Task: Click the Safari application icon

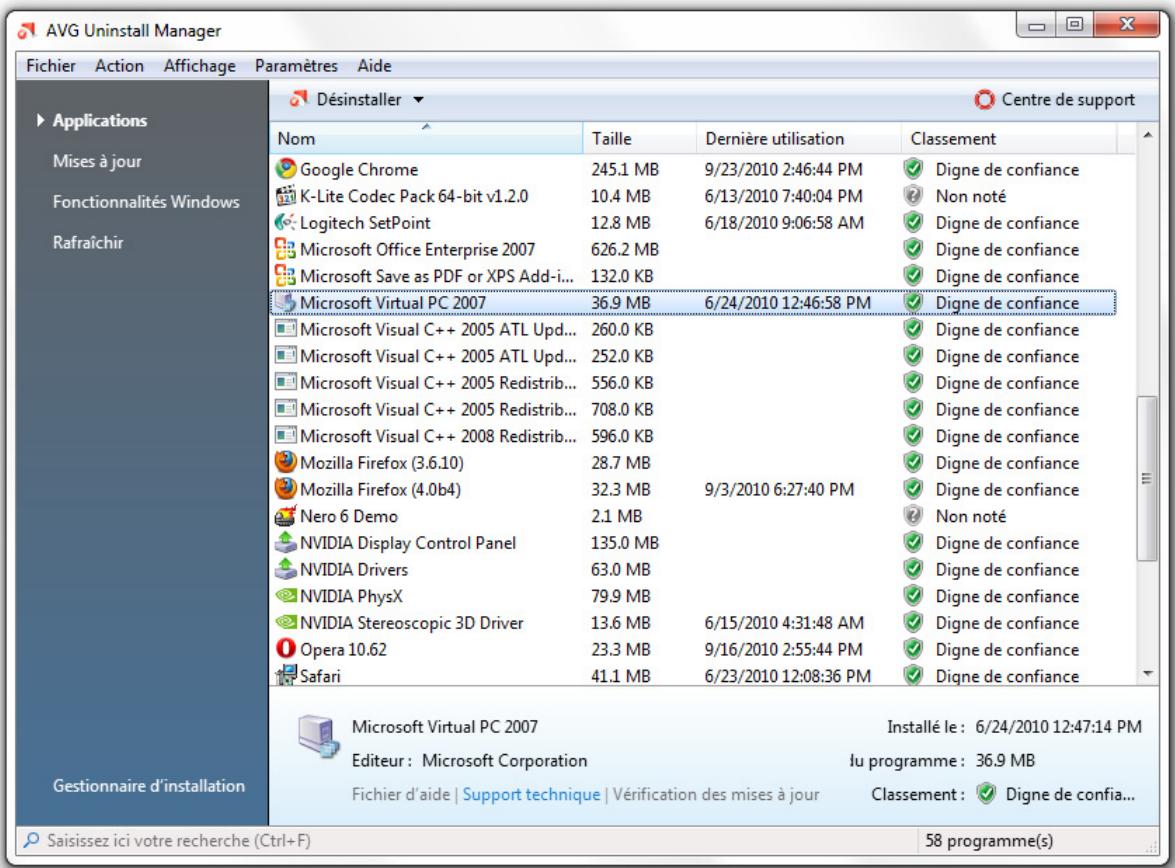Action: click(x=286, y=675)
